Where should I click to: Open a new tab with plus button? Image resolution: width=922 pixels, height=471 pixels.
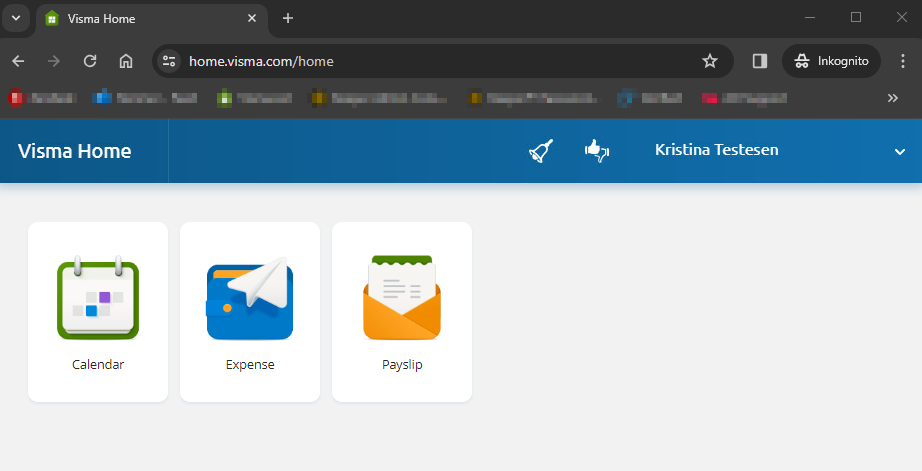point(288,18)
